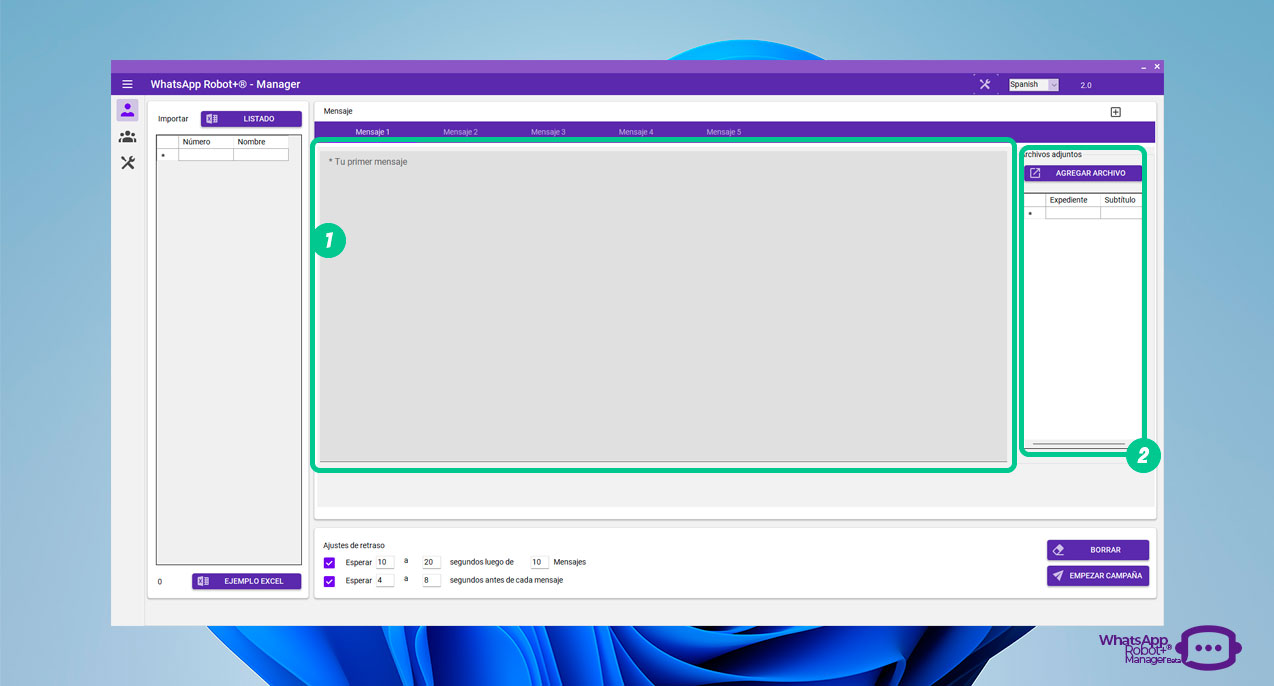Click the first message text area
Screen dimensions: 1274x686
[x=663, y=306]
